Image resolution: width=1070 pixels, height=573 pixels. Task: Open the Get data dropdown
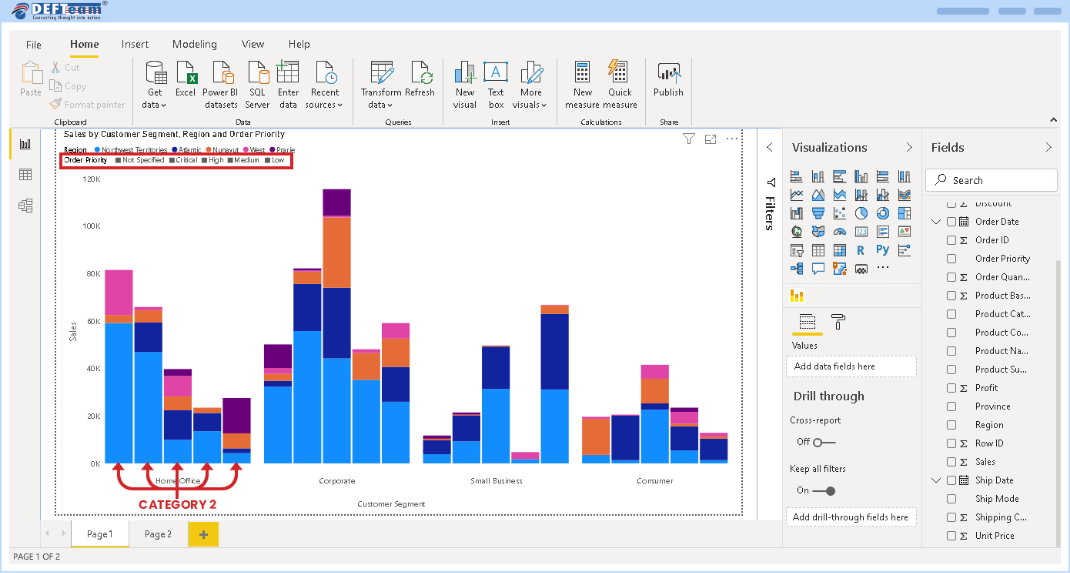tap(155, 104)
